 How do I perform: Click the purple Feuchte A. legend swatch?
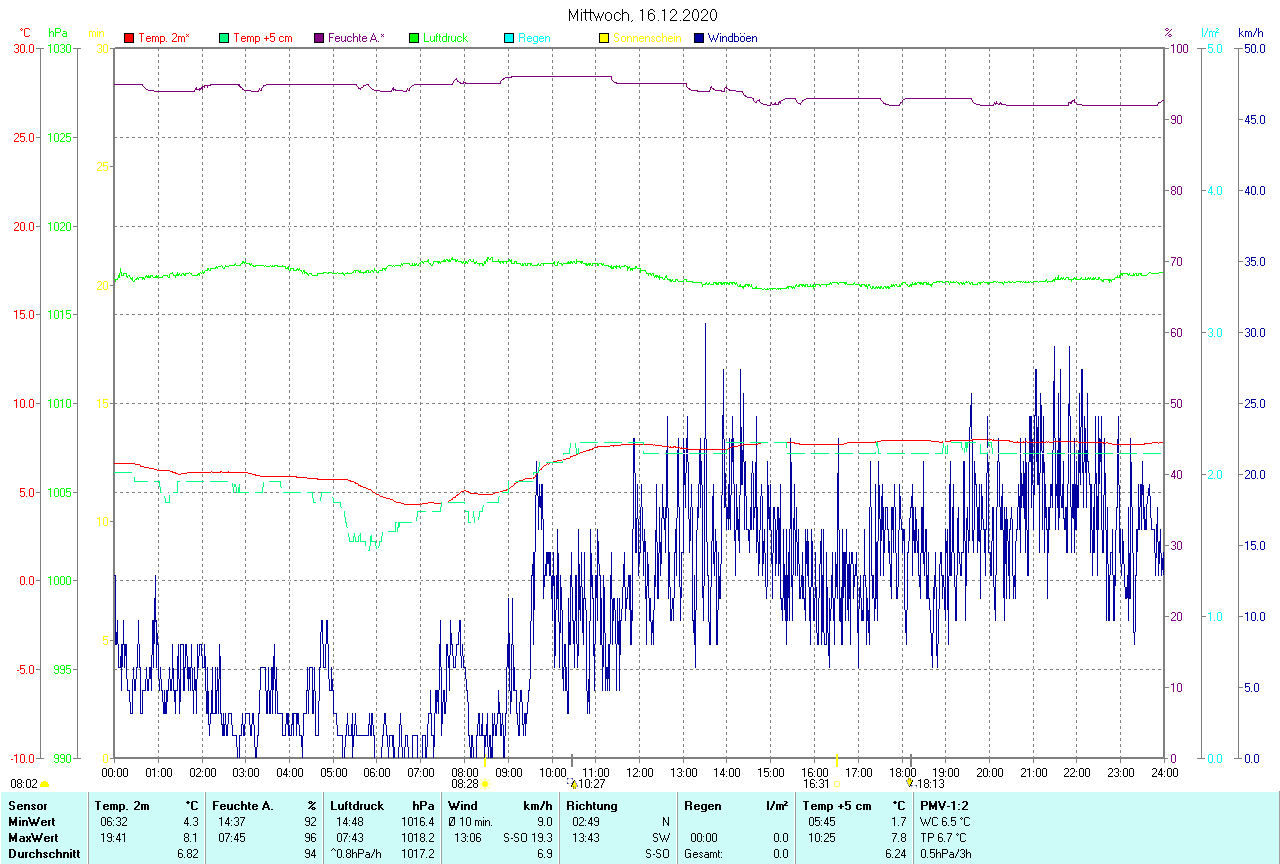pyautogui.click(x=319, y=38)
